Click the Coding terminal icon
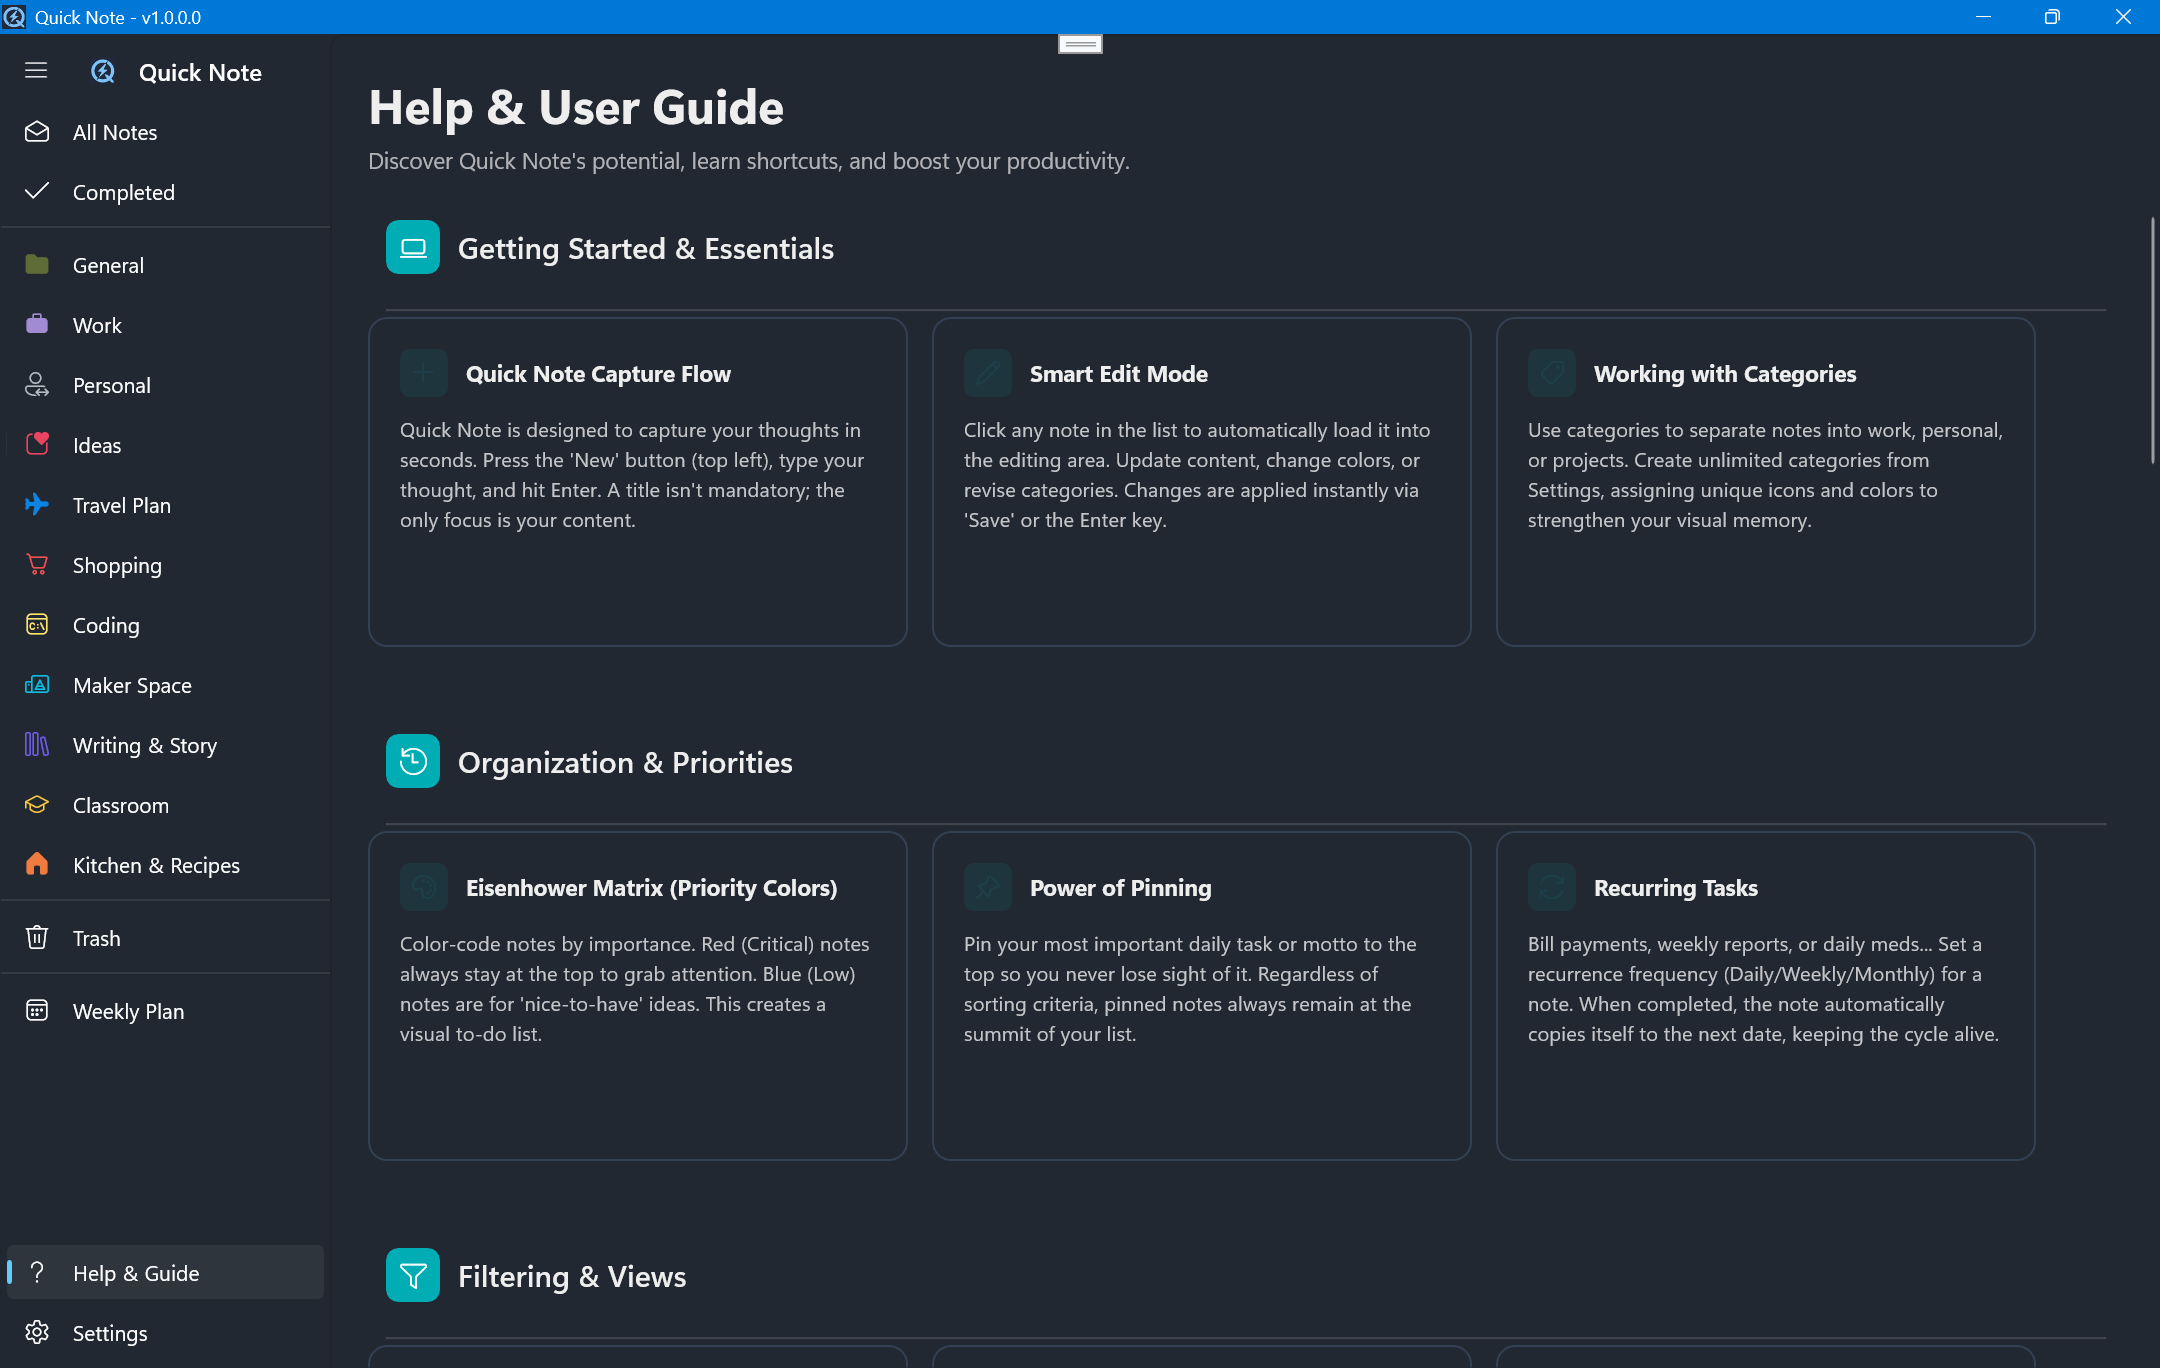The image size is (2160, 1368). click(37, 625)
